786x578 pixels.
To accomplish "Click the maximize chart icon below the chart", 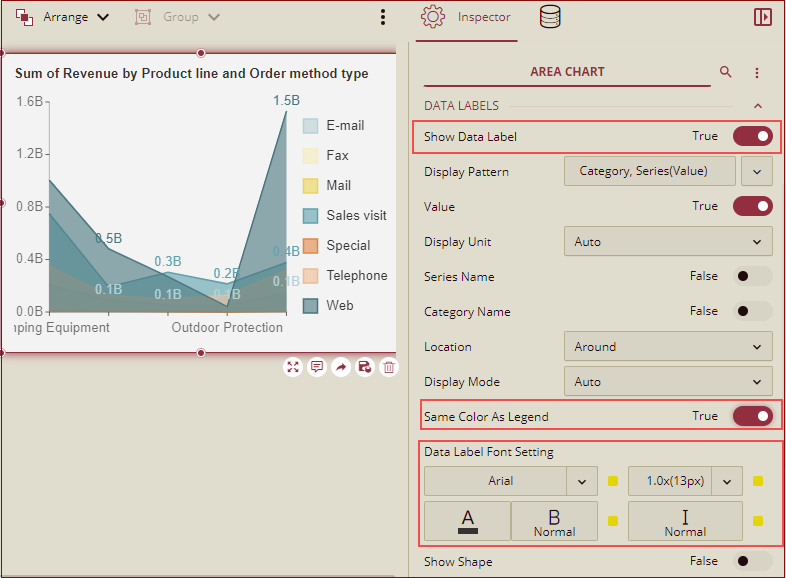I will [x=293, y=367].
